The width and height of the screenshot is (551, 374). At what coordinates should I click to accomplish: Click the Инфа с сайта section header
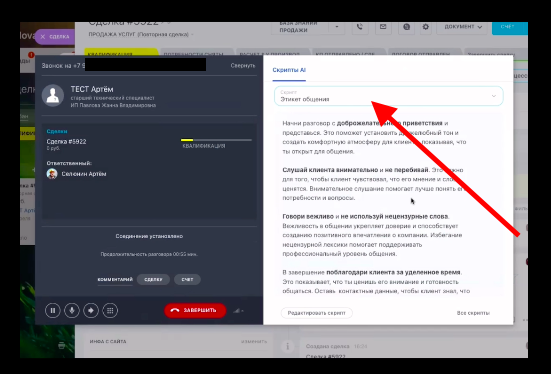[108, 341]
